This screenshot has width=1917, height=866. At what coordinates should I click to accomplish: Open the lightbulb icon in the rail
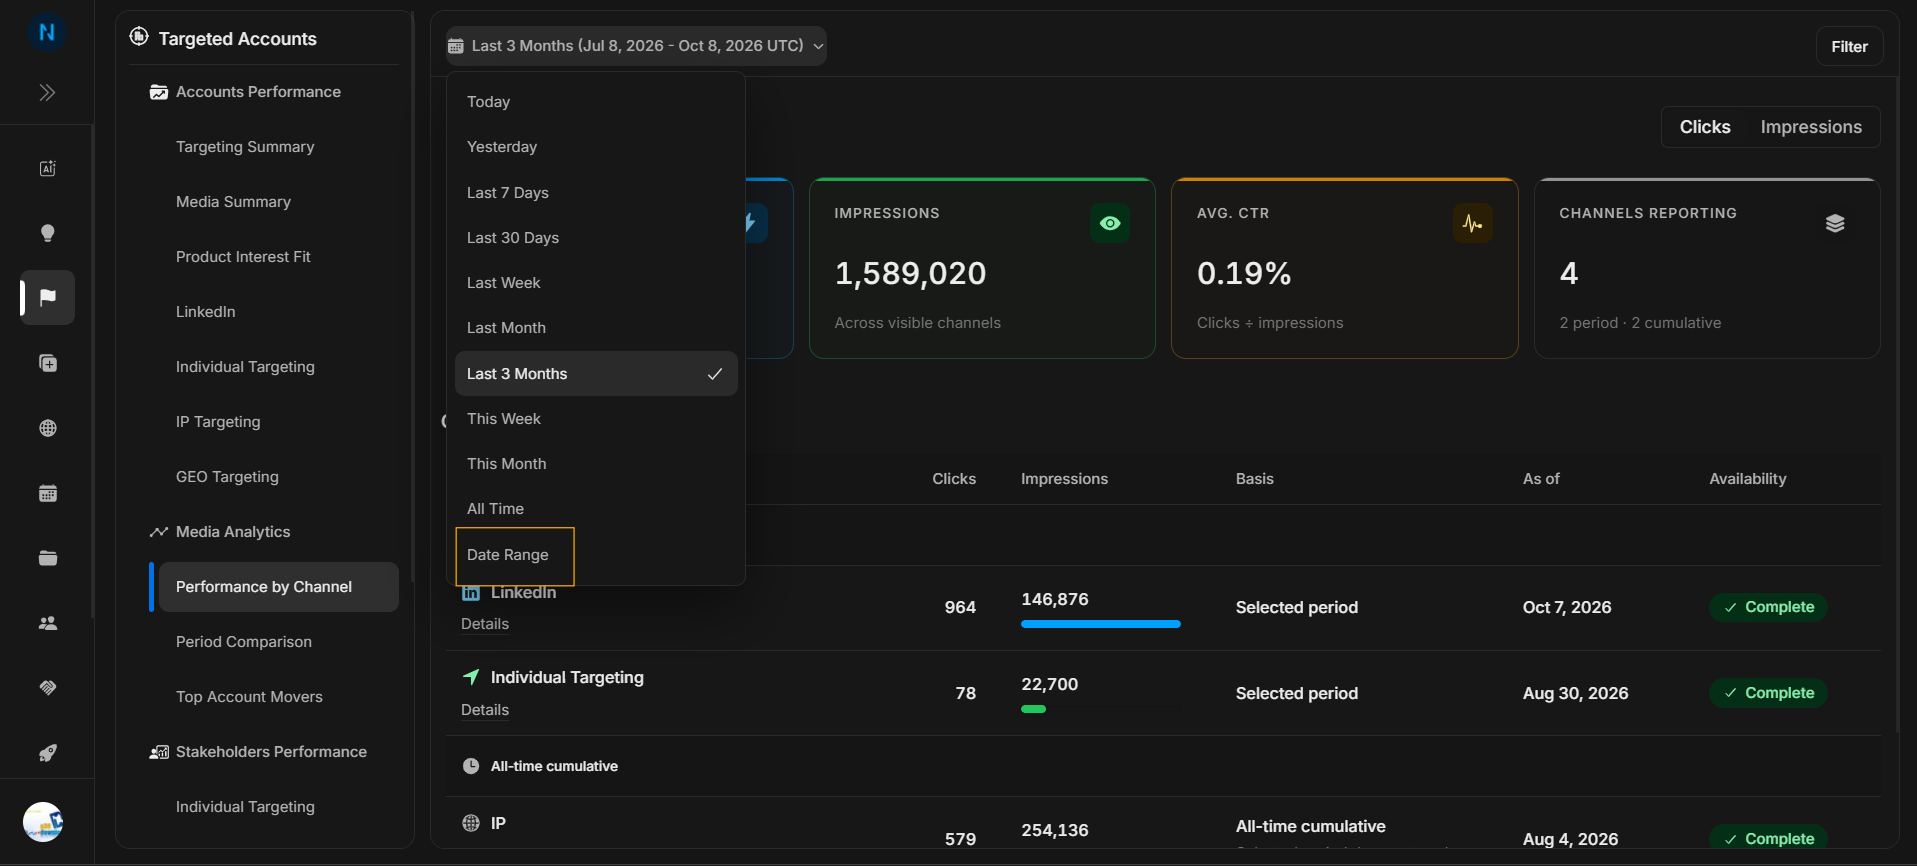(x=47, y=233)
